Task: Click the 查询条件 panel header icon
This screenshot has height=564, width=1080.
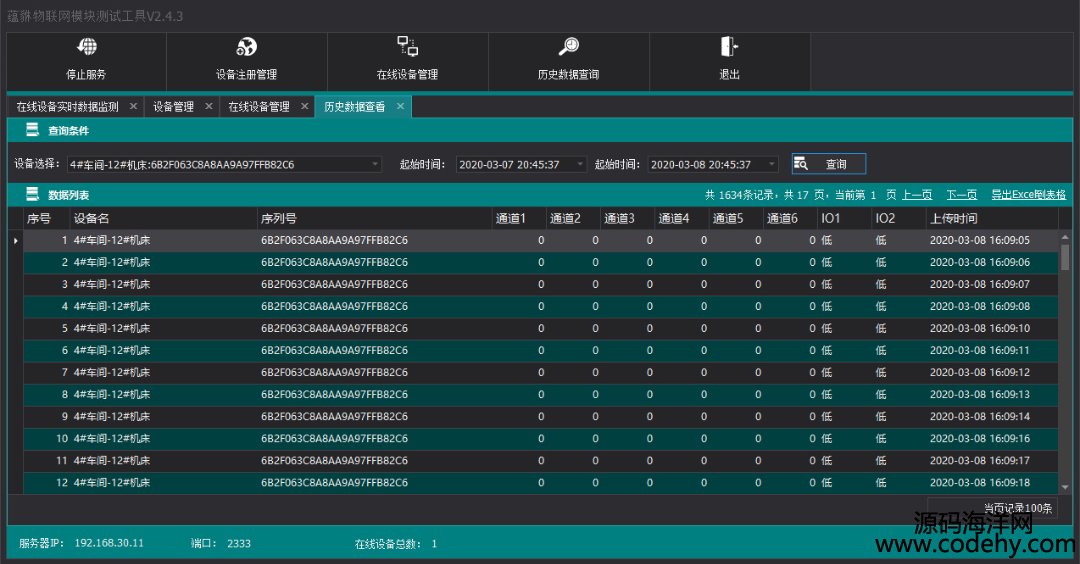Action: [32, 129]
